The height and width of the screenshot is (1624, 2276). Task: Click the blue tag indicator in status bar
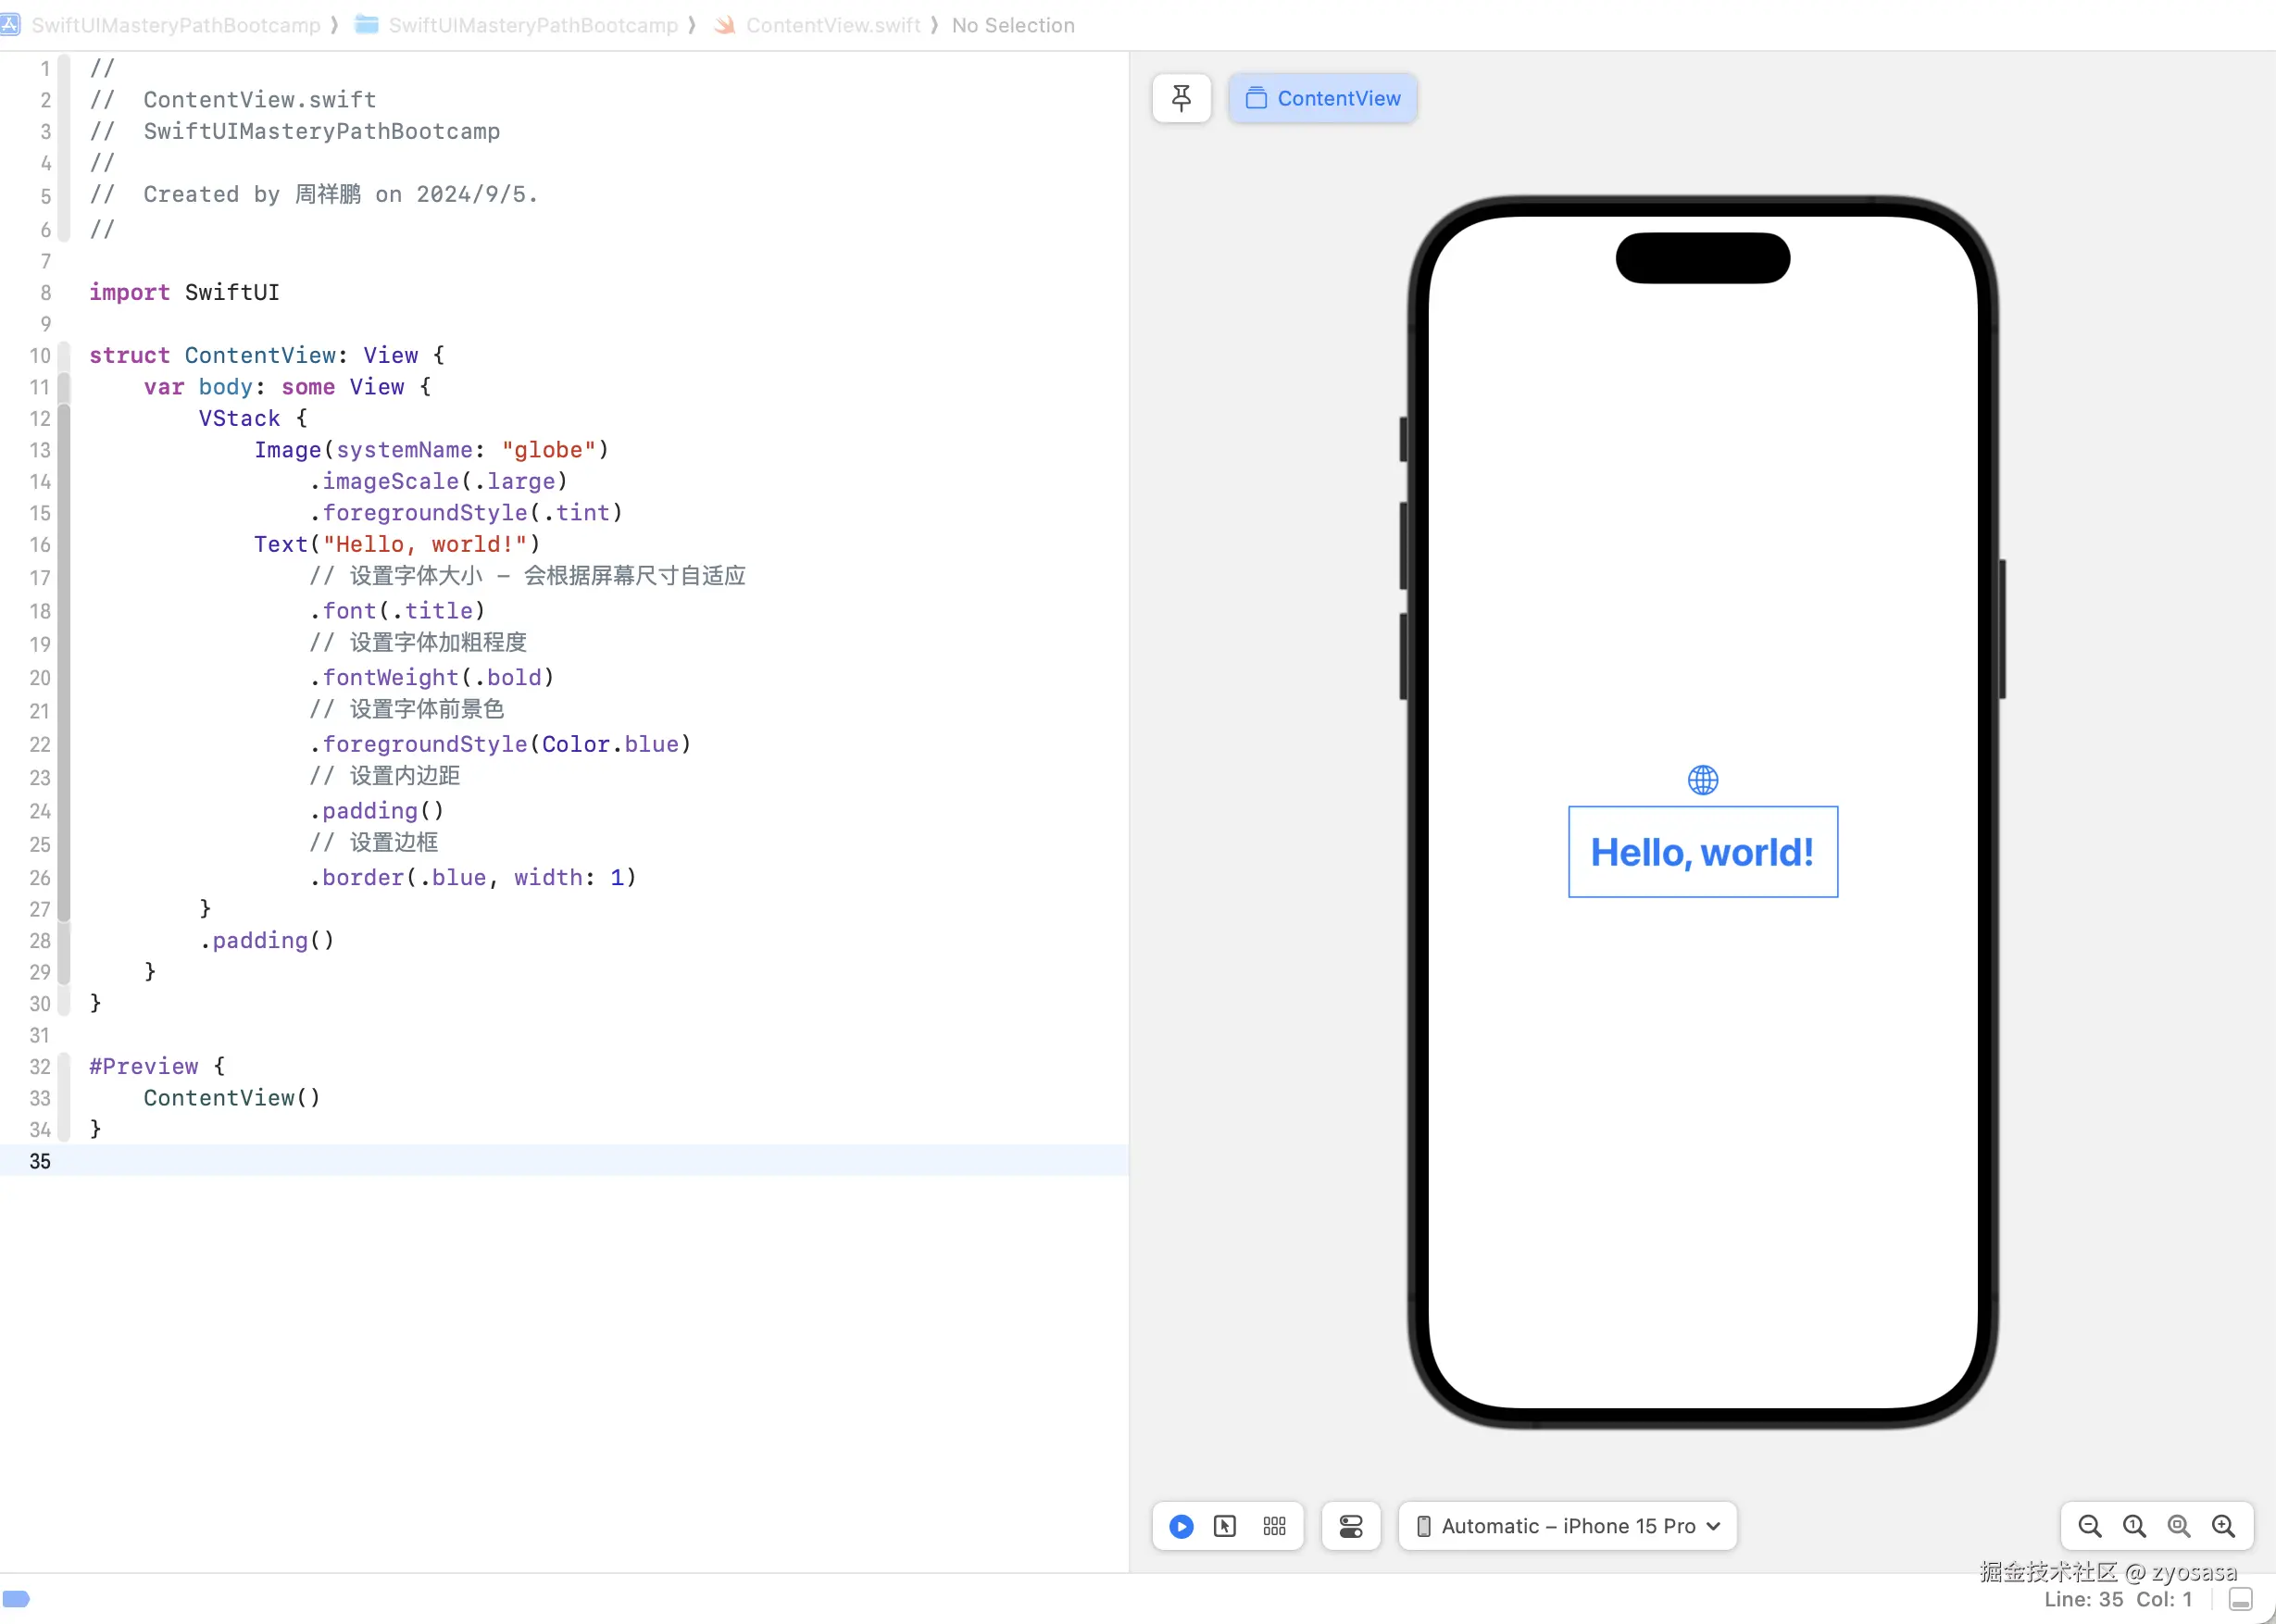click(x=17, y=1598)
